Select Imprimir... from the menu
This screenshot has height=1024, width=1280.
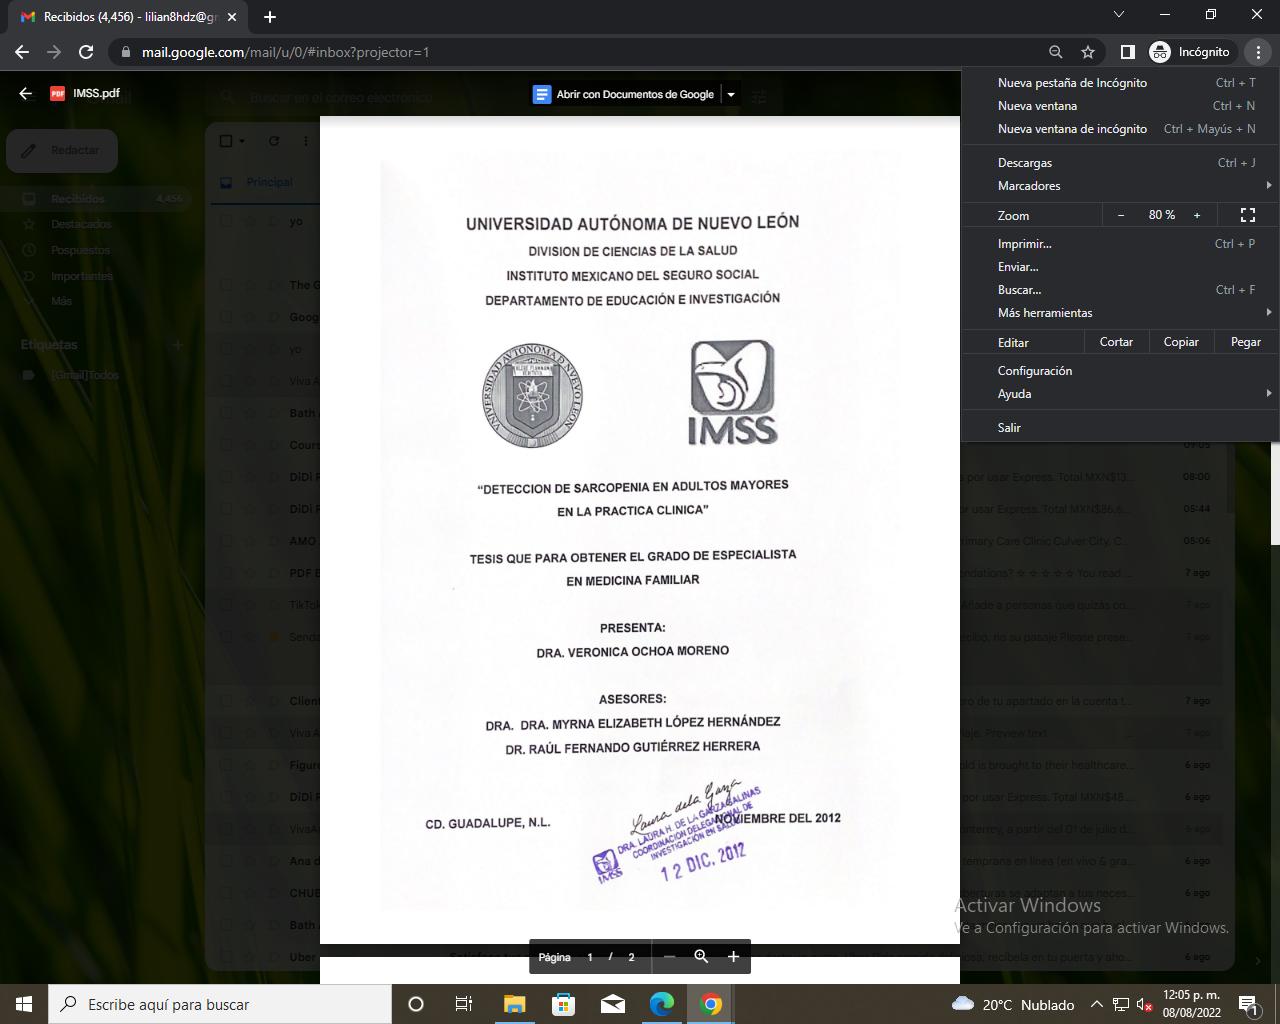(1120, 244)
